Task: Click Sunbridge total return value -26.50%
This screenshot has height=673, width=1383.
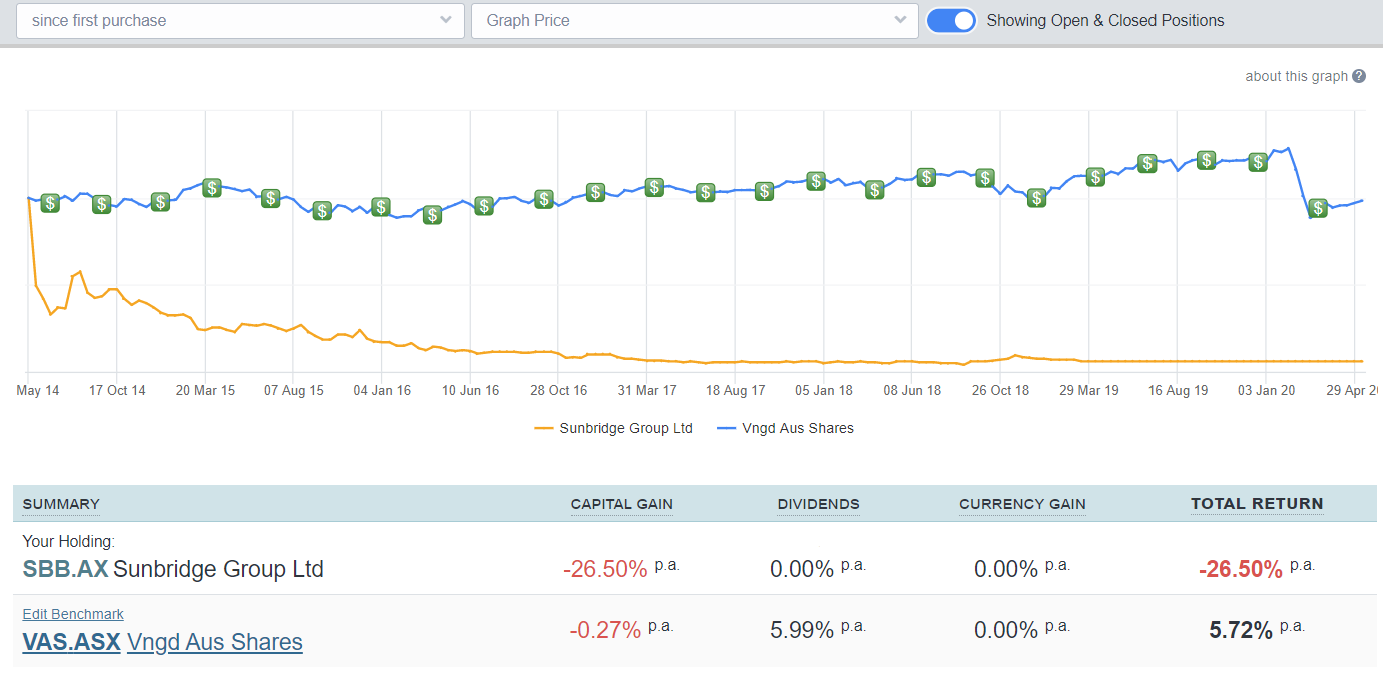Action: tap(1241, 569)
